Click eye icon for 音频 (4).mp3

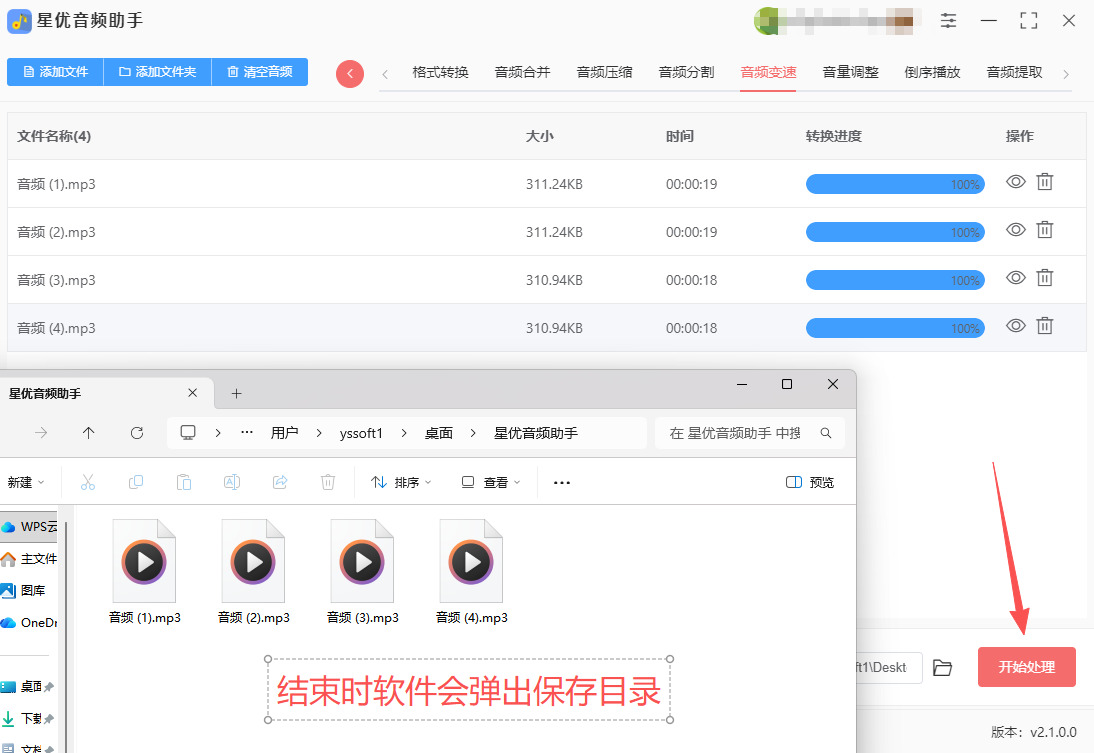tap(1016, 326)
